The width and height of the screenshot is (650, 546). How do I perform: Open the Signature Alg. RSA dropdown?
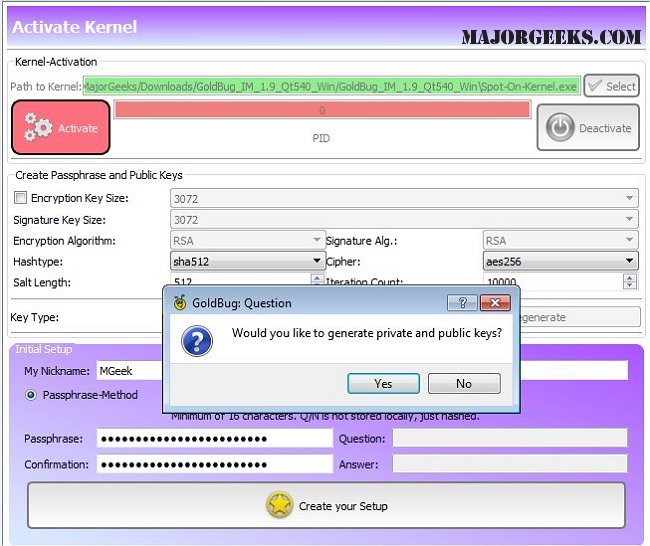click(560, 240)
